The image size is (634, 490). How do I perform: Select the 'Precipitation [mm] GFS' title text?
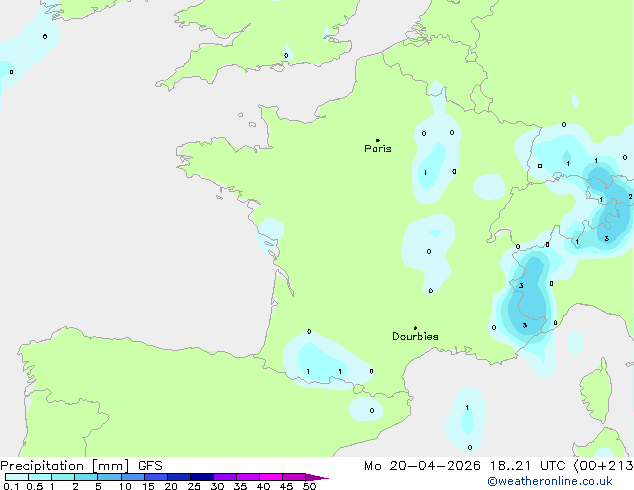point(81,466)
